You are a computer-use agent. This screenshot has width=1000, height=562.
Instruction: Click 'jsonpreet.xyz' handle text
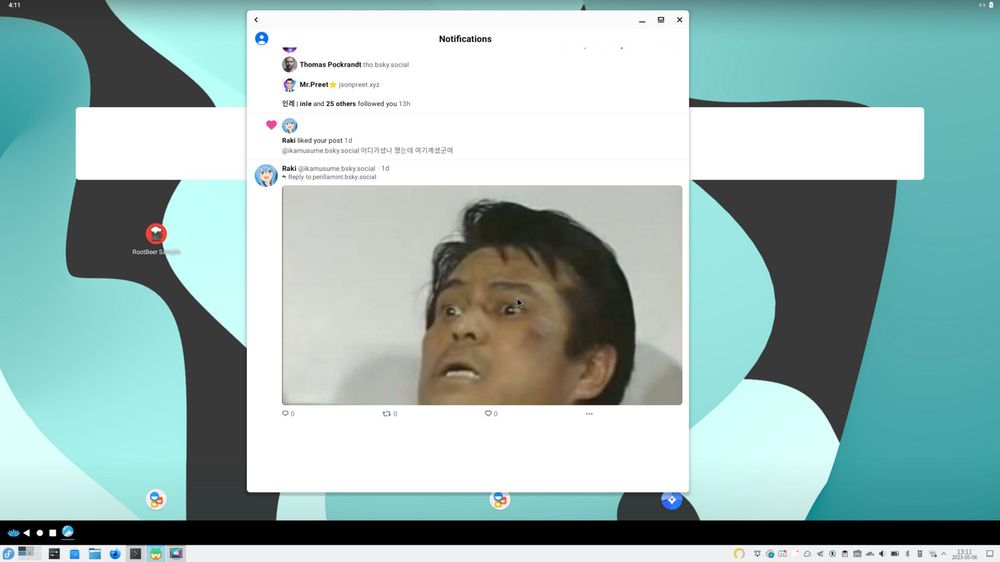pyautogui.click(x=358, y=84)
